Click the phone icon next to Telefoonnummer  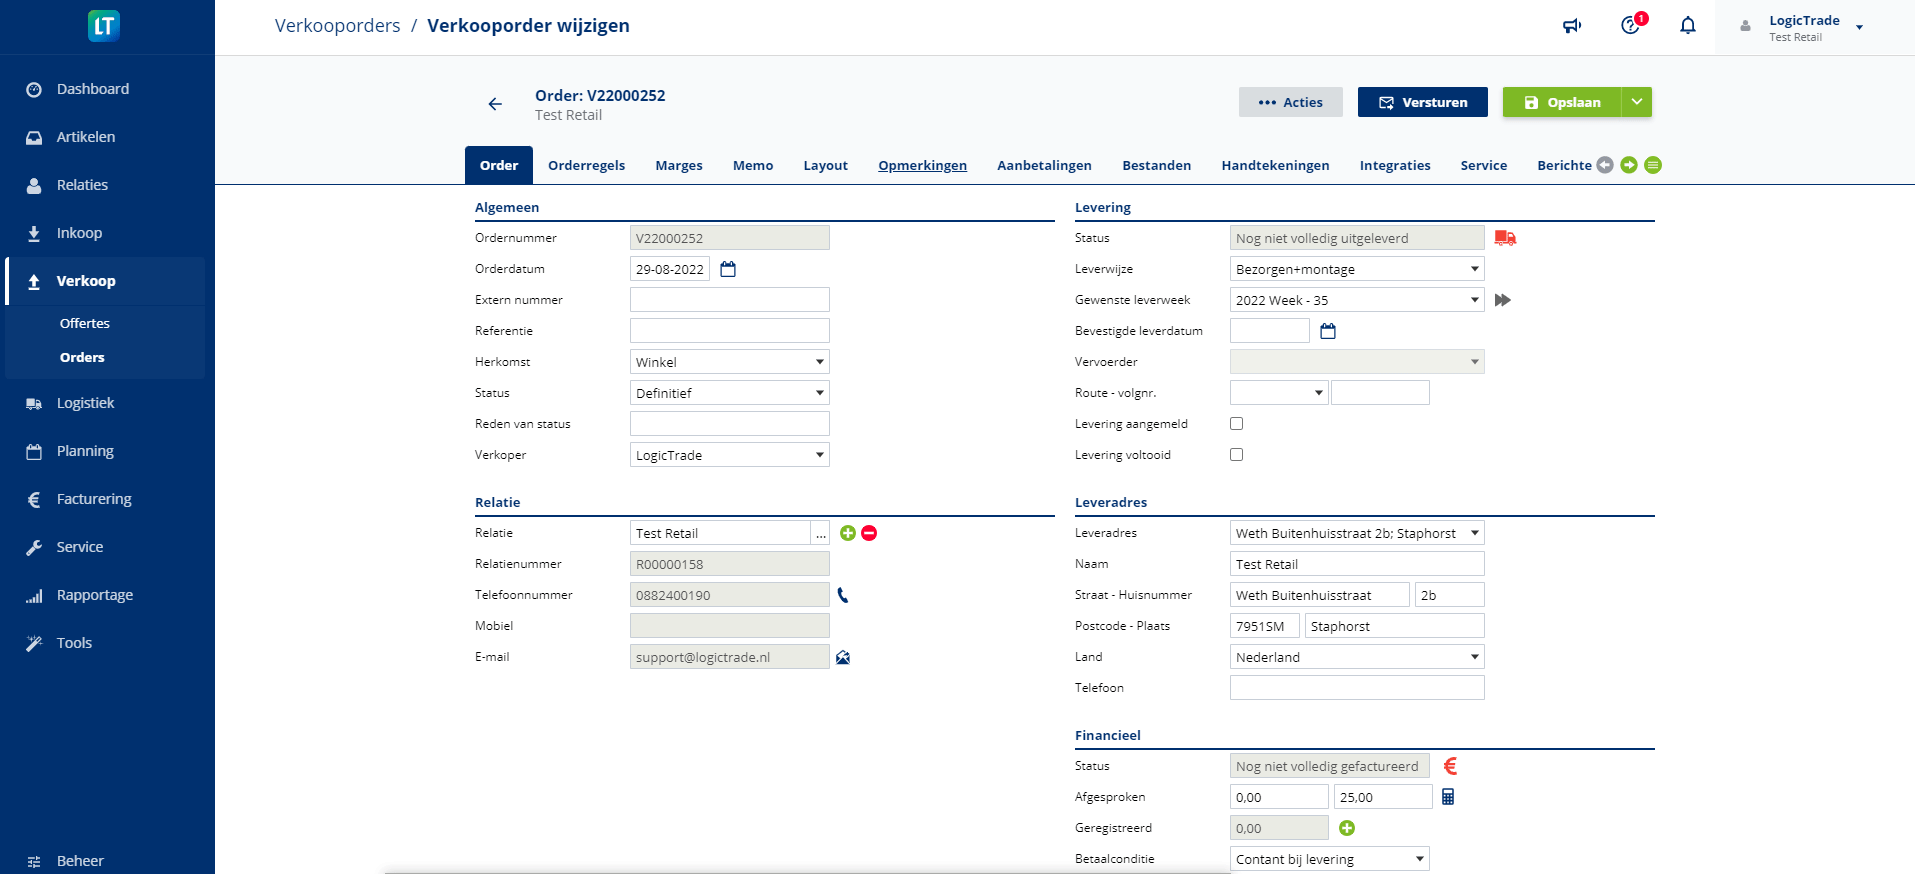[x=843, y=595]
